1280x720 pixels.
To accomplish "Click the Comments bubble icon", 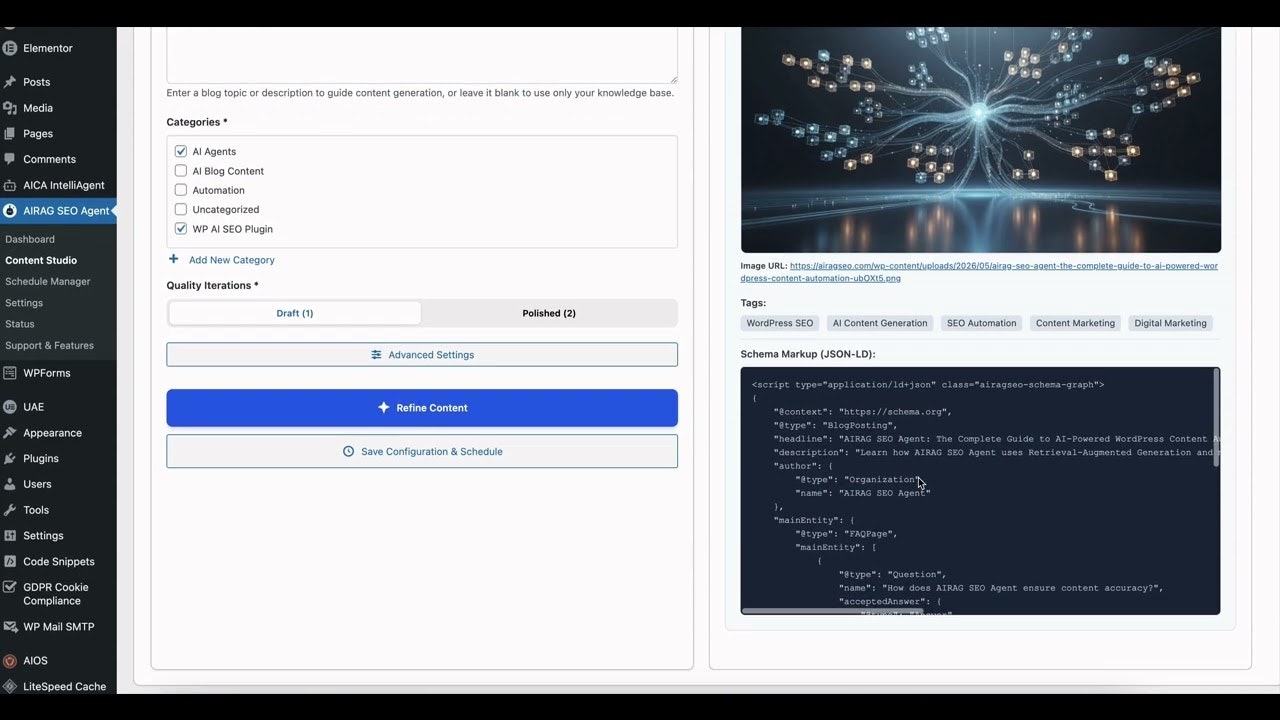I will point(10,159).
